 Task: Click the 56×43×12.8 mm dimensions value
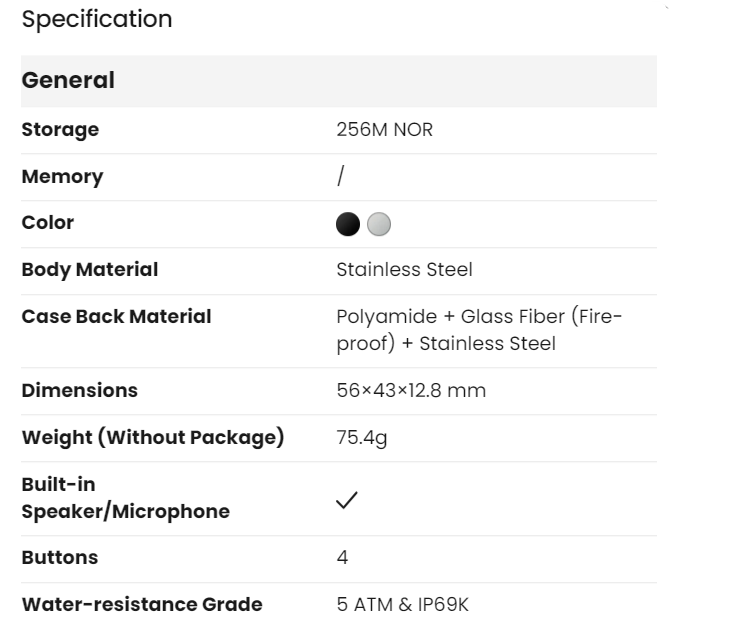(411, 390)
